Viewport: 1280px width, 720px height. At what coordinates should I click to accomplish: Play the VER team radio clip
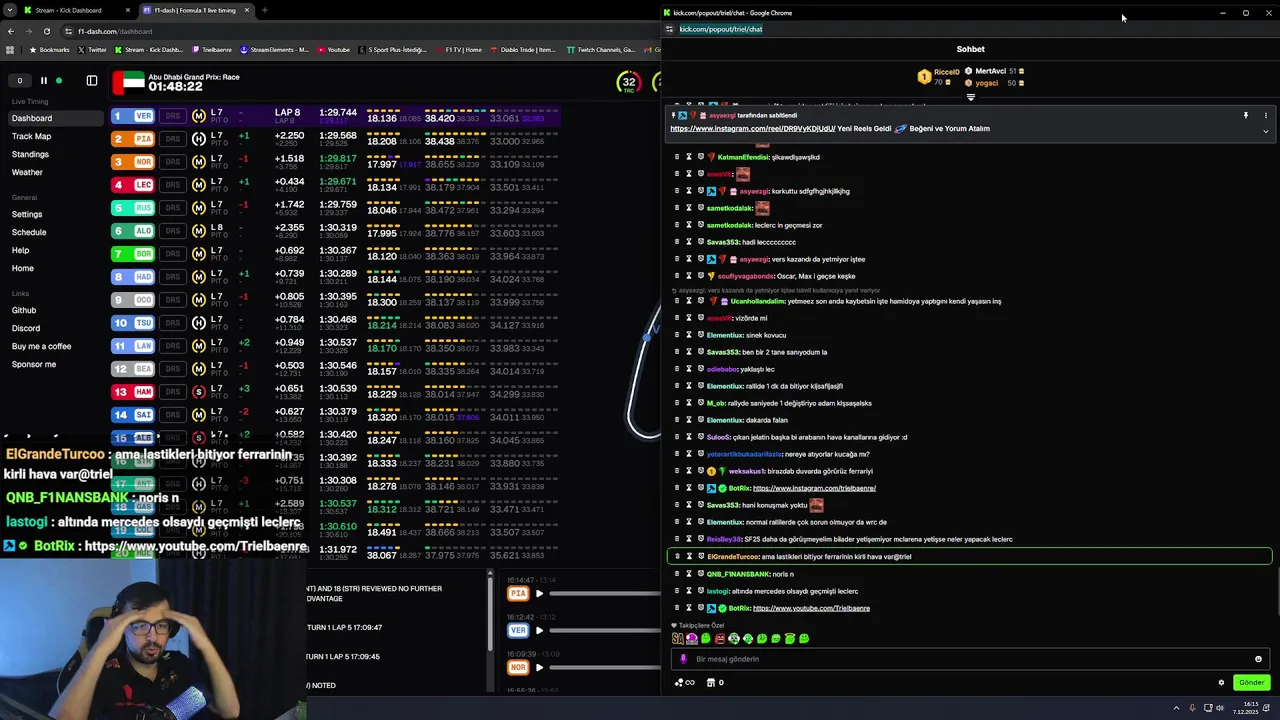point(539,630)
